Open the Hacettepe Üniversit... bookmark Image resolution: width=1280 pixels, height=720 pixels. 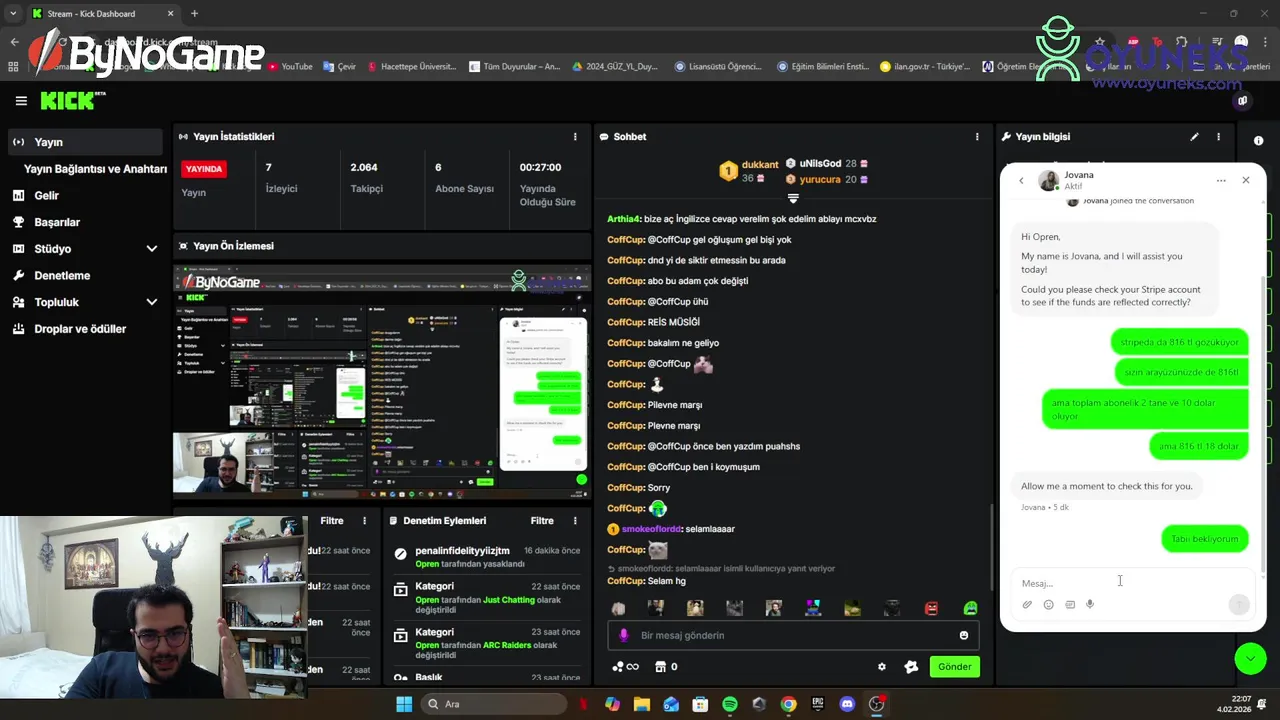click(411, 67)
